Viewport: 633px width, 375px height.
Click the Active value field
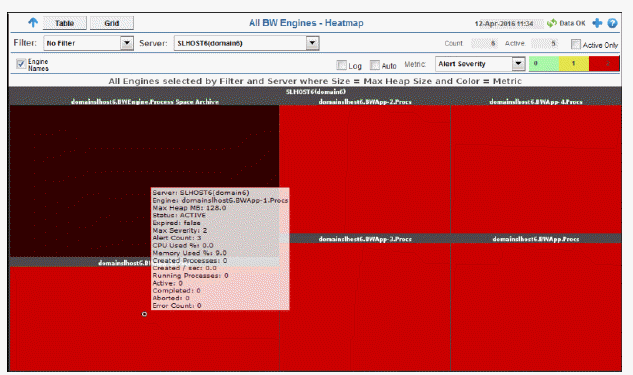[545, 43]
